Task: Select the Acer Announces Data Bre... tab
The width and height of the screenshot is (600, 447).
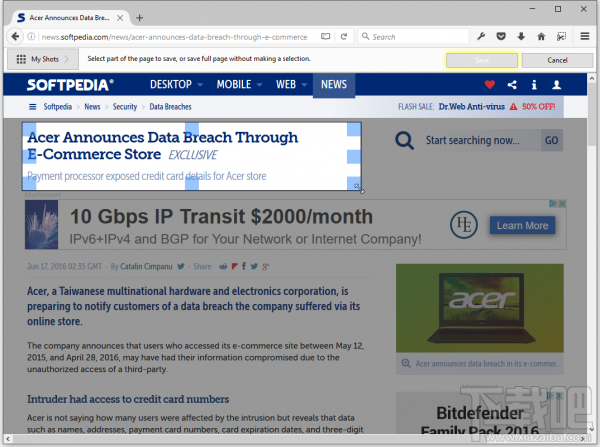Action: [x=69, y=18]
